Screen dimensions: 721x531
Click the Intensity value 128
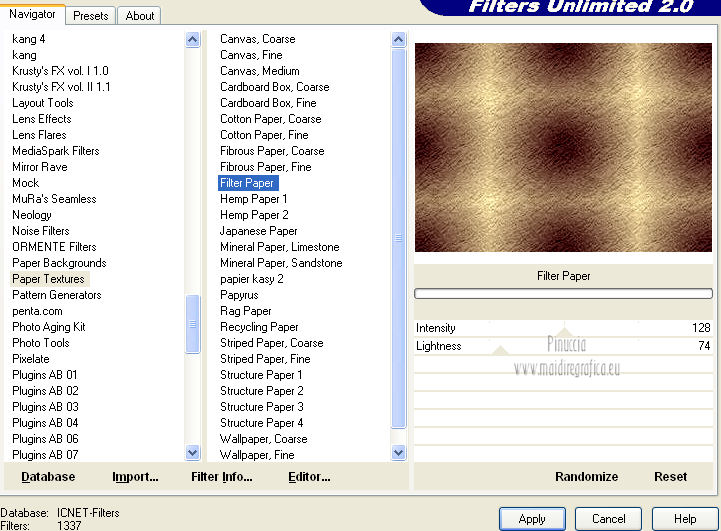click(x=701, y=328)
